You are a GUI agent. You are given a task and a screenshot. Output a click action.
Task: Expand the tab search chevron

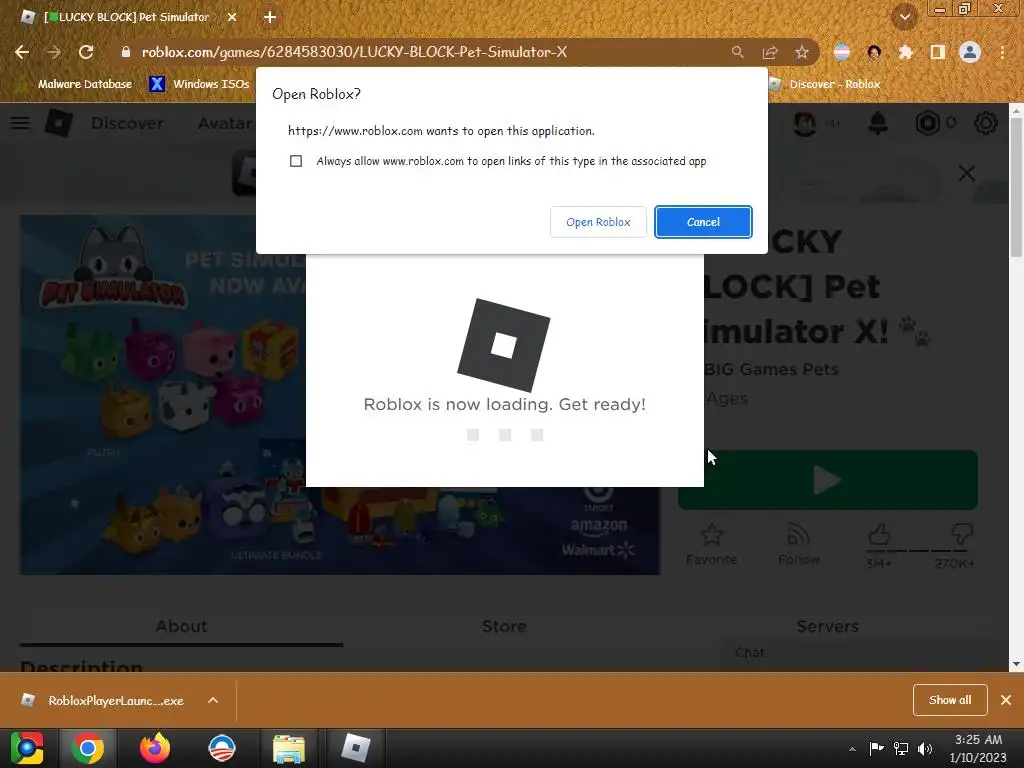905,17
